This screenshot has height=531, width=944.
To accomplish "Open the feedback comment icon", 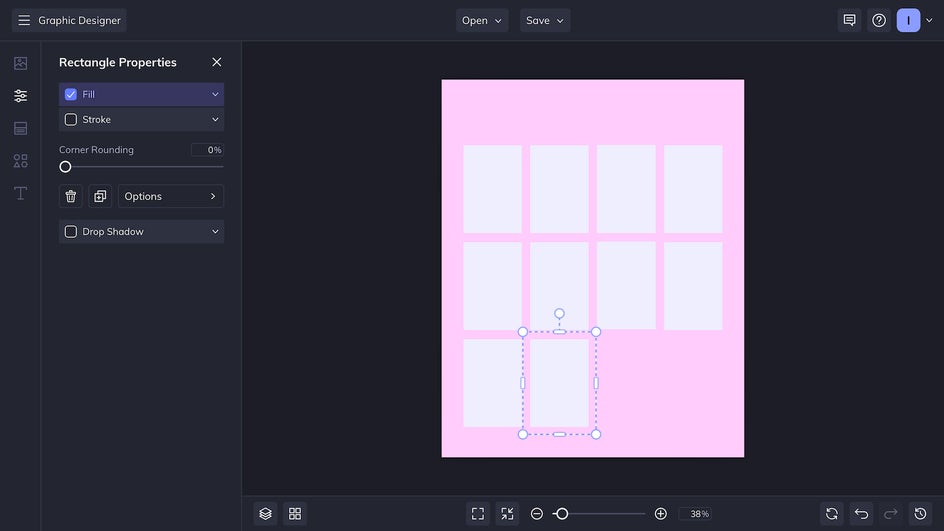I will click(849, 20).
